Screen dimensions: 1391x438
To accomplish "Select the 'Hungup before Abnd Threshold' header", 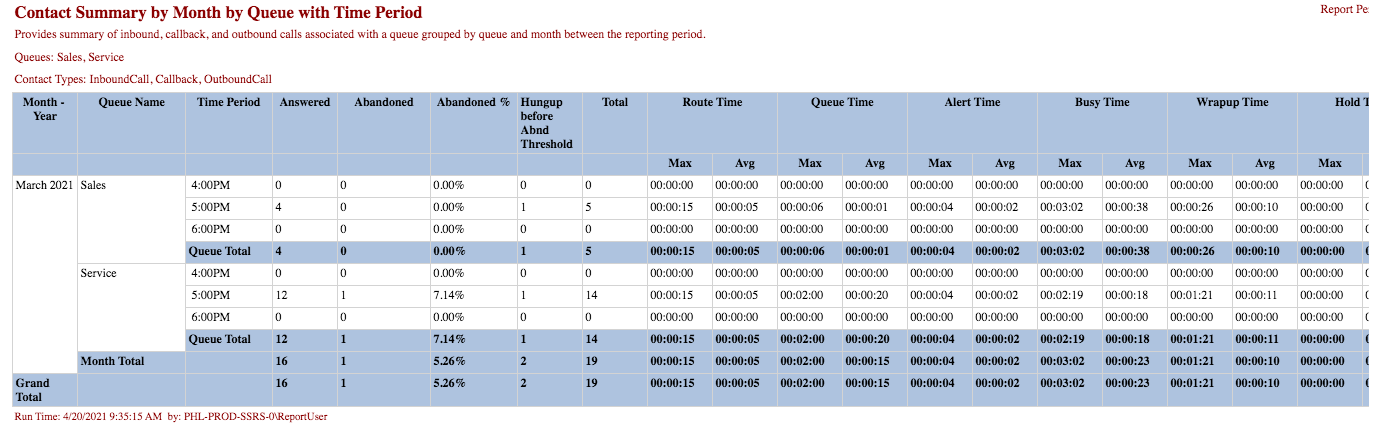I will click(x=547, y=123).
